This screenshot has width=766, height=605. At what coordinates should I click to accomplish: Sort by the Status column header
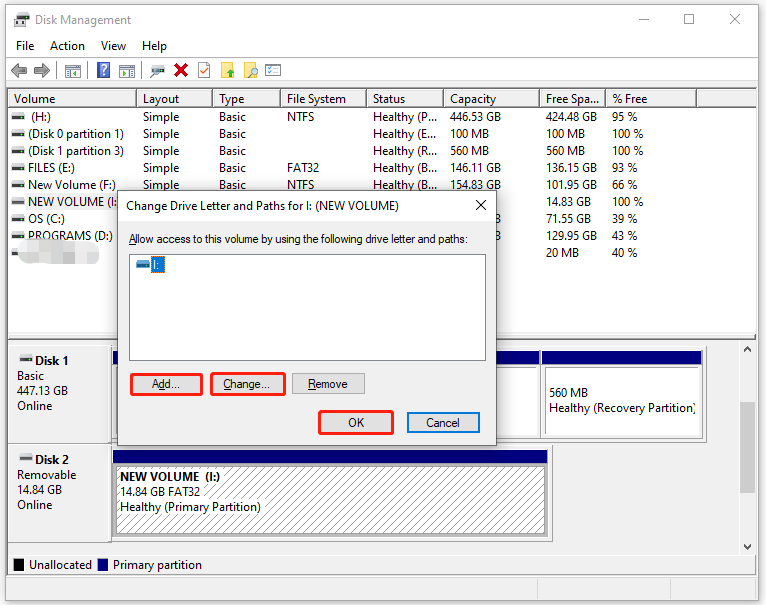coord(405,99)
